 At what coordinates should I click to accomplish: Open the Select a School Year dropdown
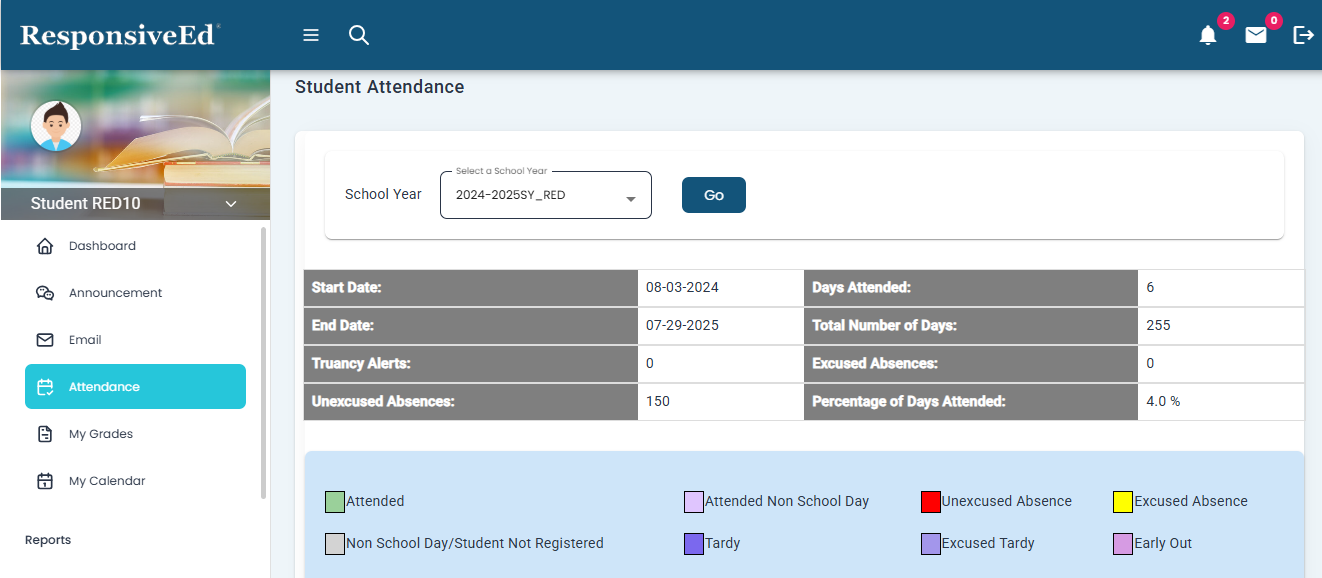[545, 195]
